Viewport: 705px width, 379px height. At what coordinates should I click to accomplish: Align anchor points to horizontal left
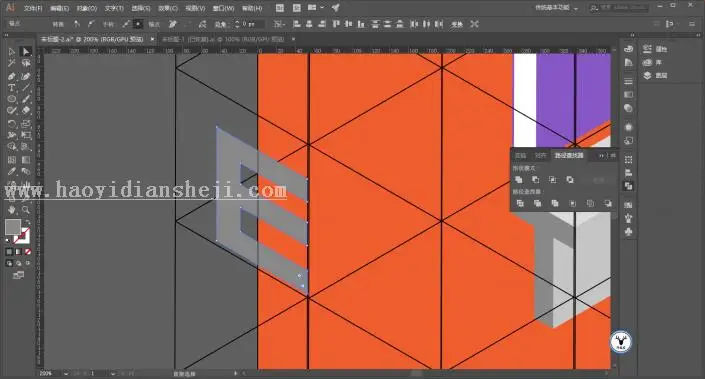pos(296,24)
